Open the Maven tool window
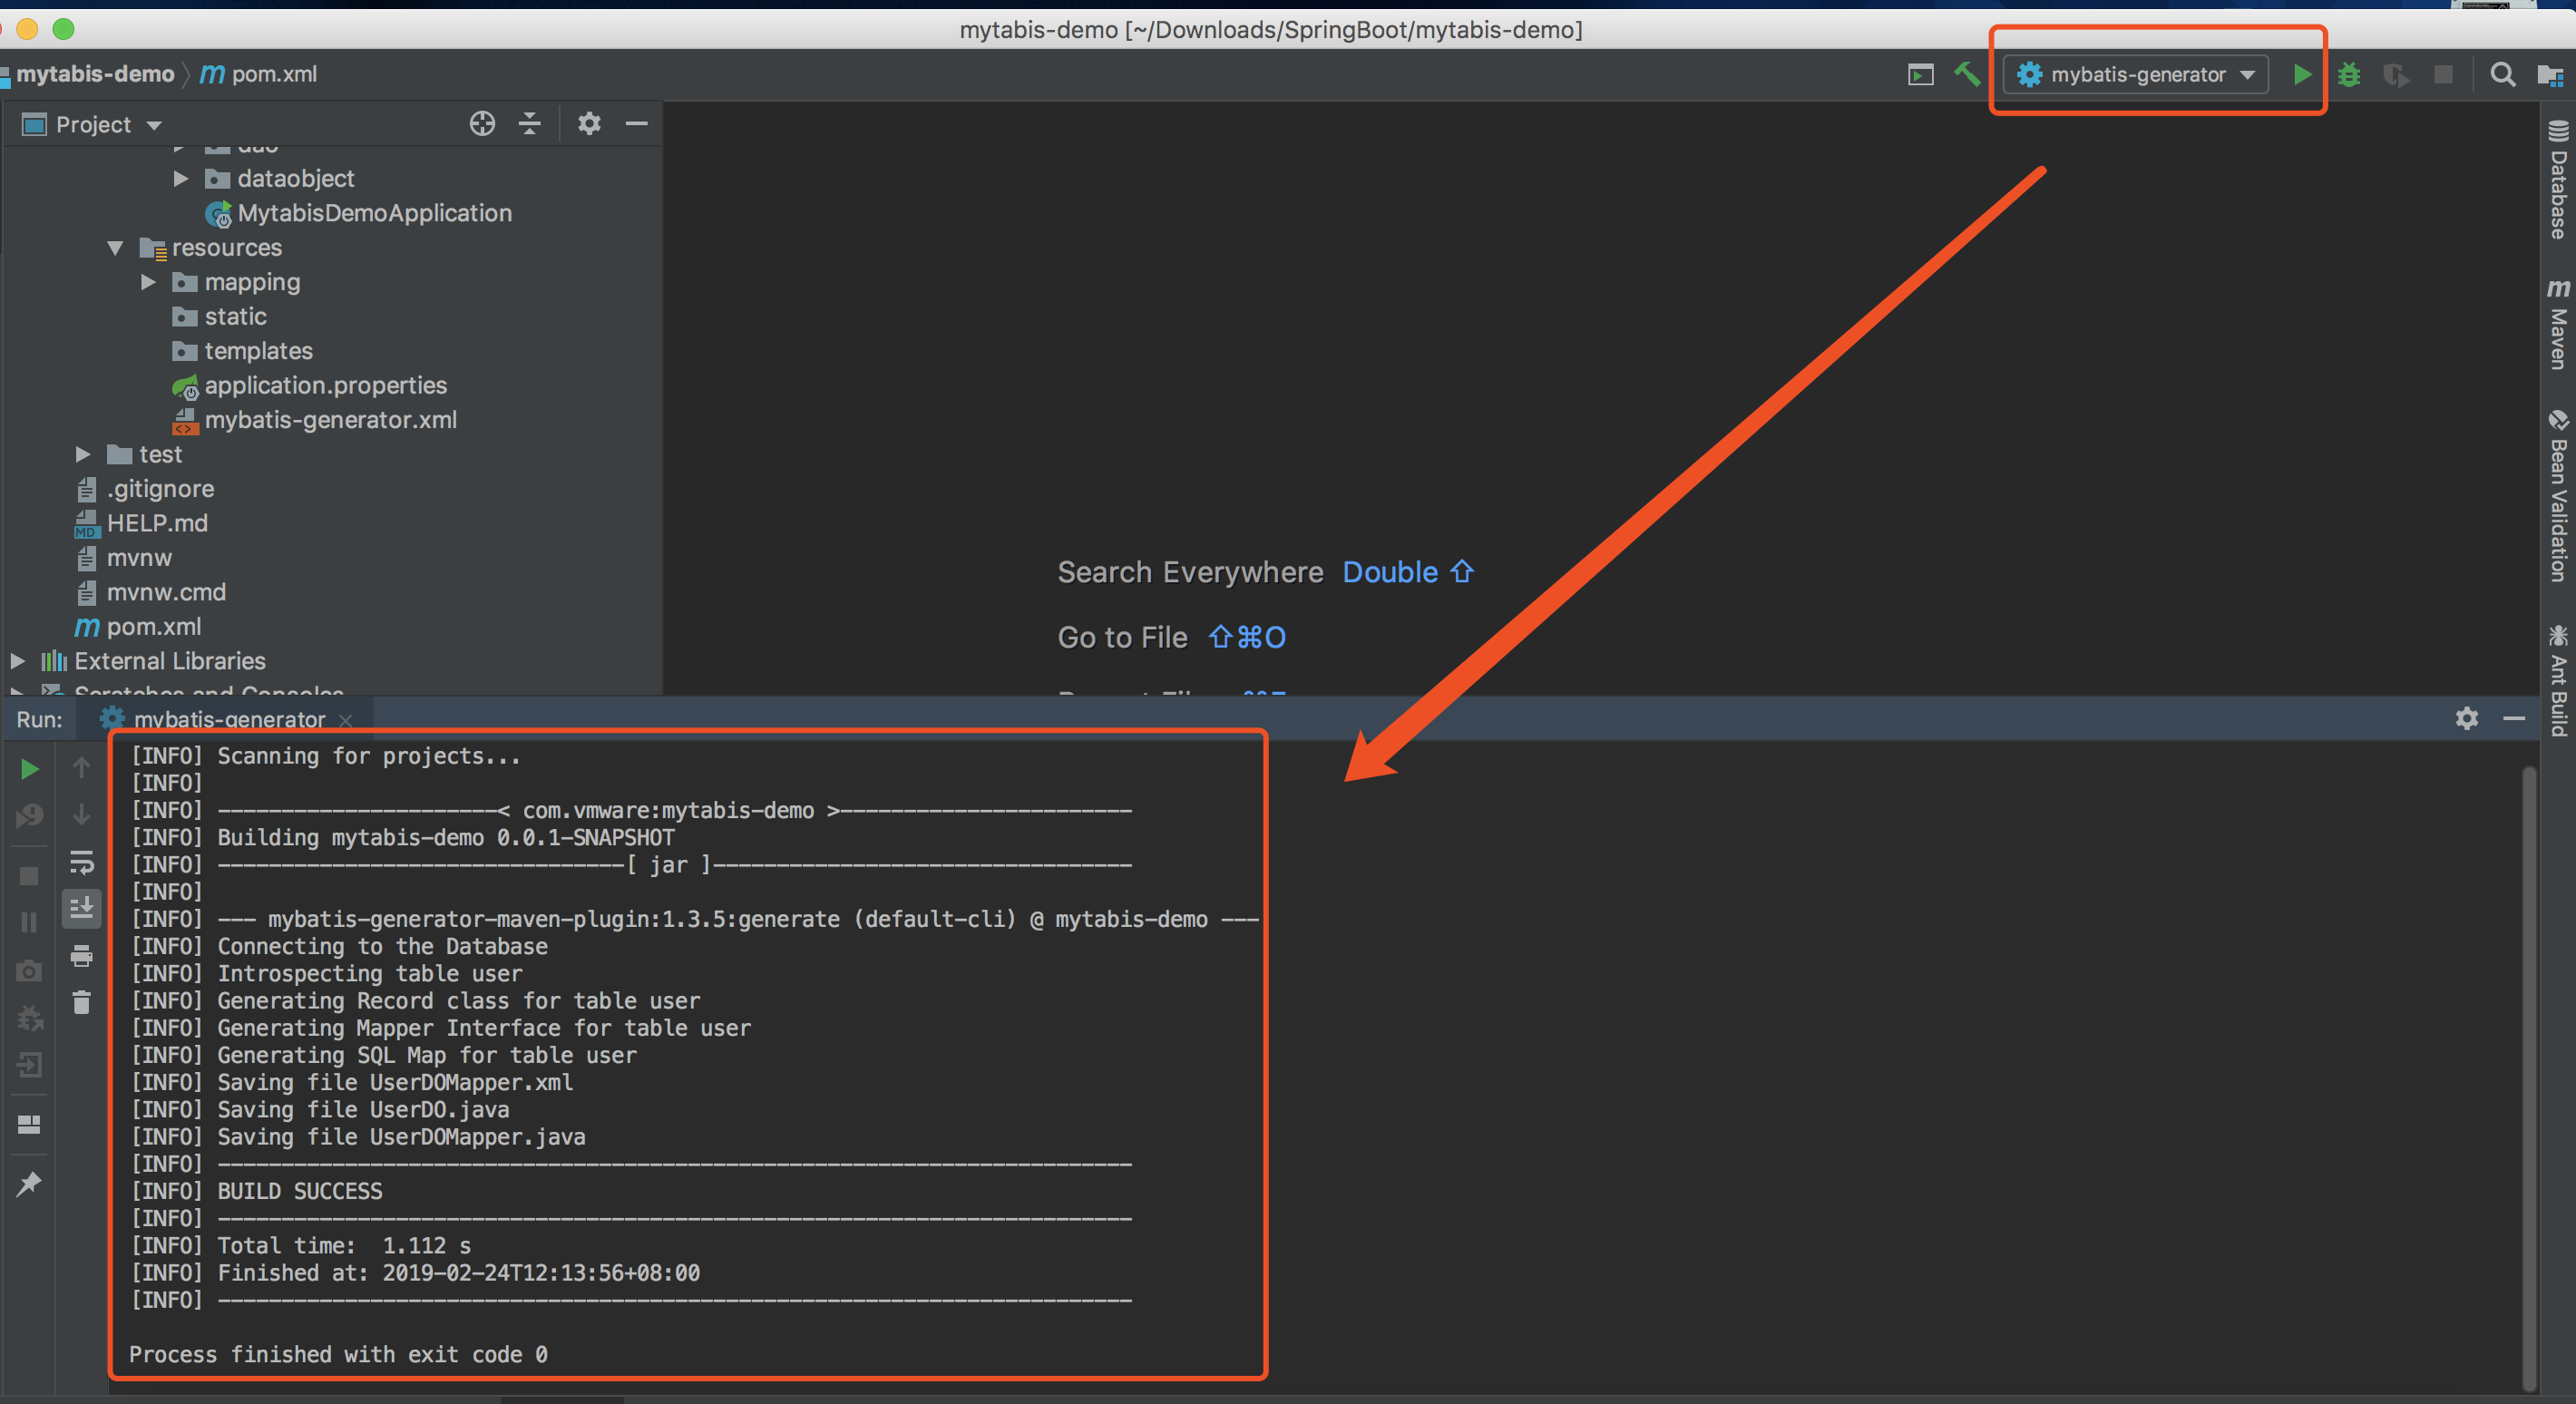Viewport: 2576px width, 1404px height. (2558, 324)
